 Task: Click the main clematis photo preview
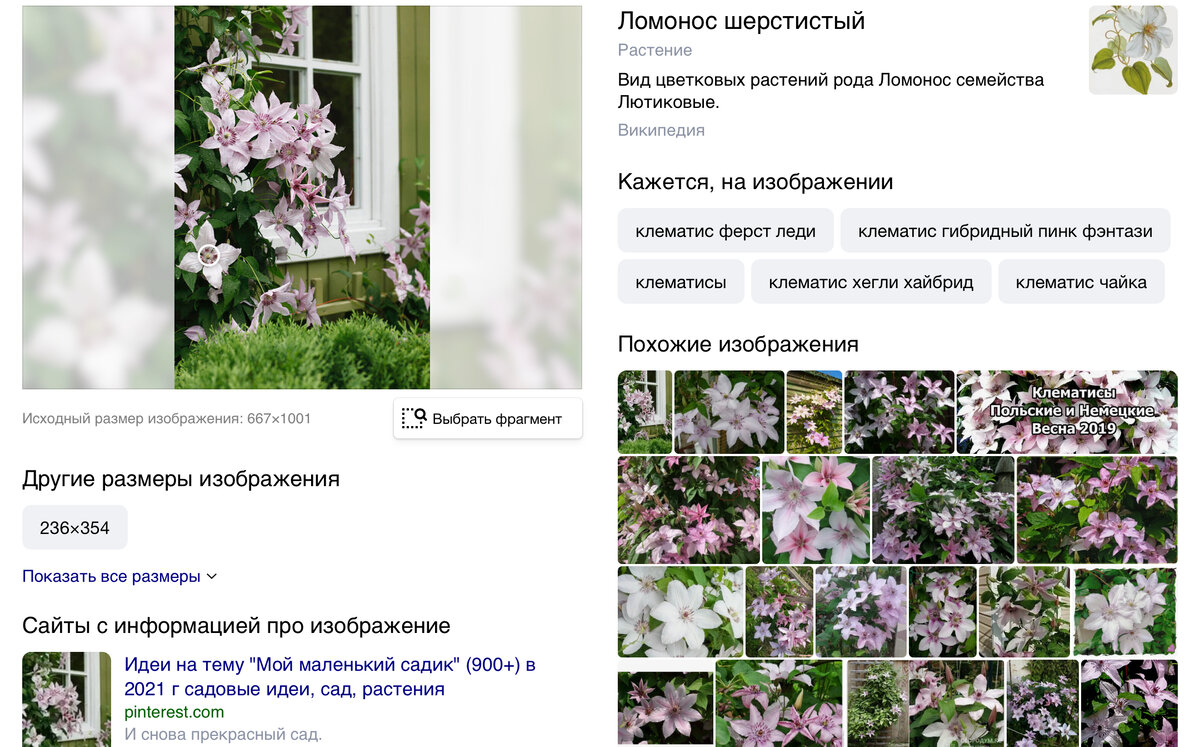(x=302, y=197)
